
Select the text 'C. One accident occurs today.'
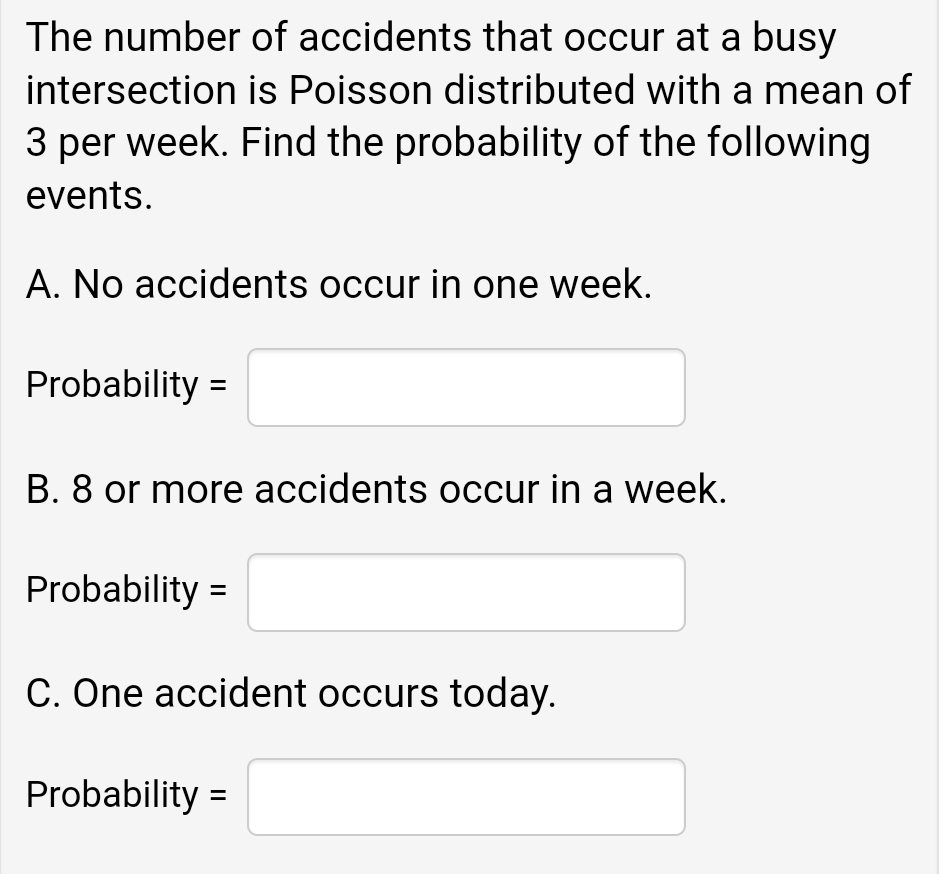[291, 693]
